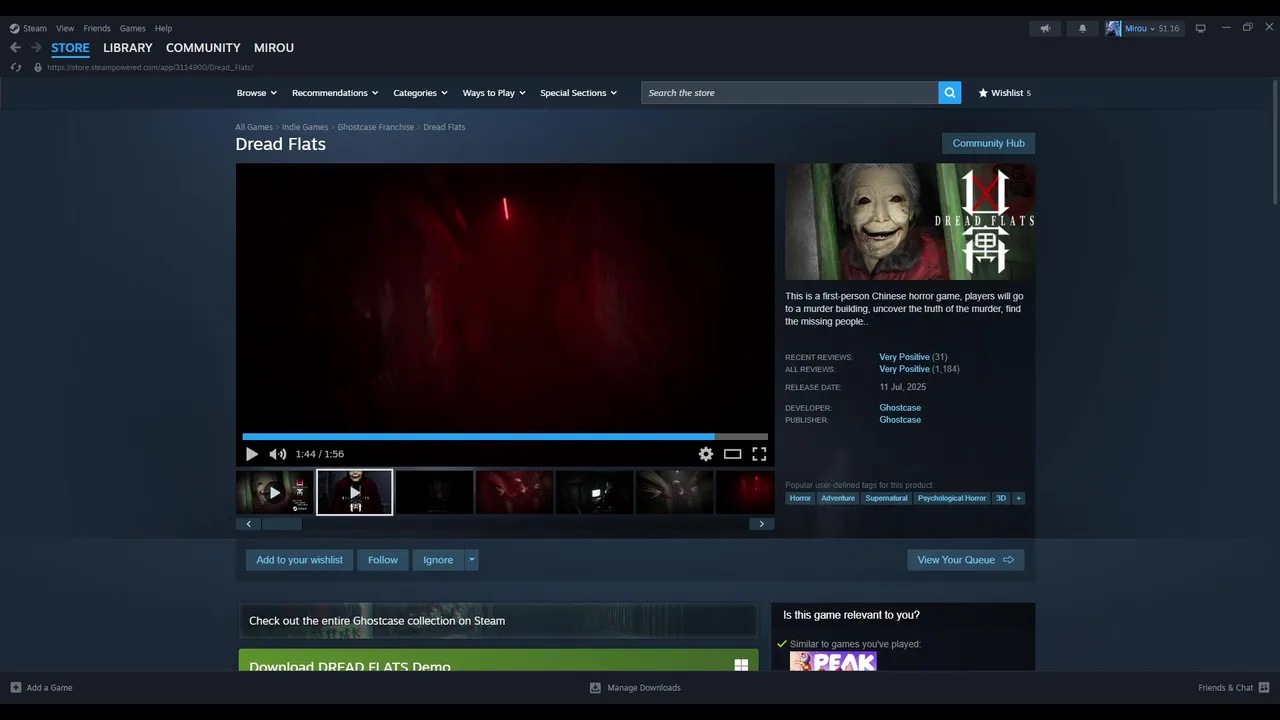Click the Ghostcase Franchise breadcrumb

[x=376, y=127]
